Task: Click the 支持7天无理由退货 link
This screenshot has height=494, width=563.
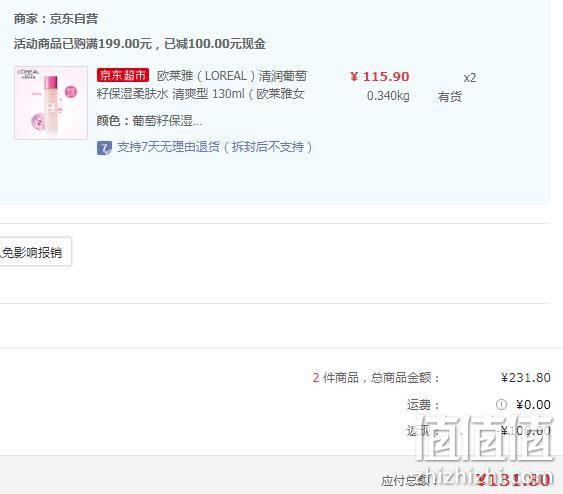Action: tap(215, 147)
